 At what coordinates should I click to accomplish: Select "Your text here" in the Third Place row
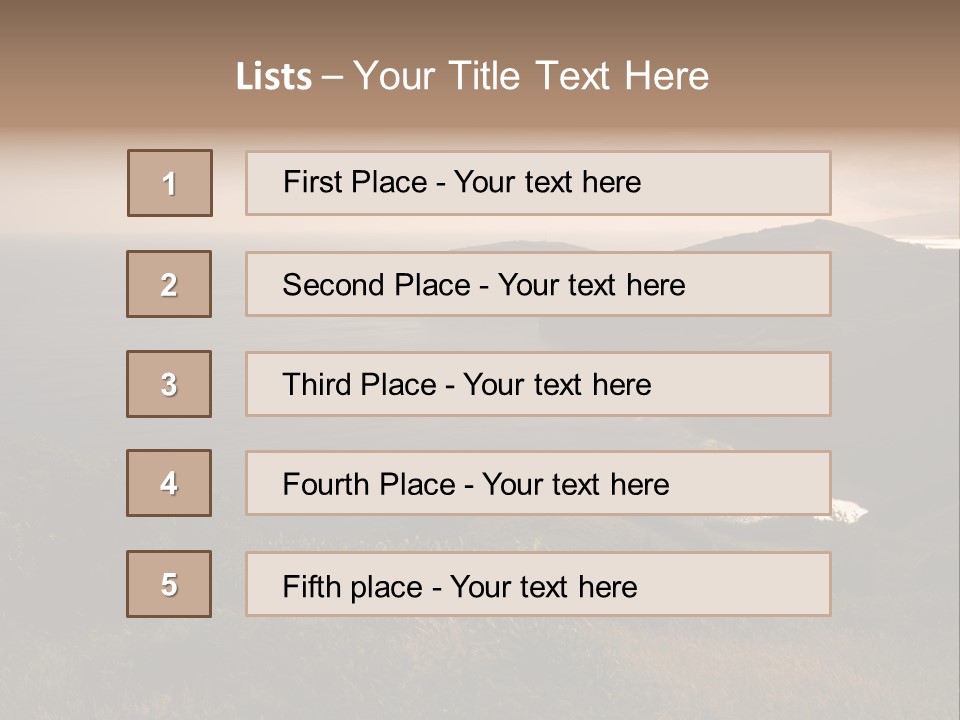[x=557, y=385]
